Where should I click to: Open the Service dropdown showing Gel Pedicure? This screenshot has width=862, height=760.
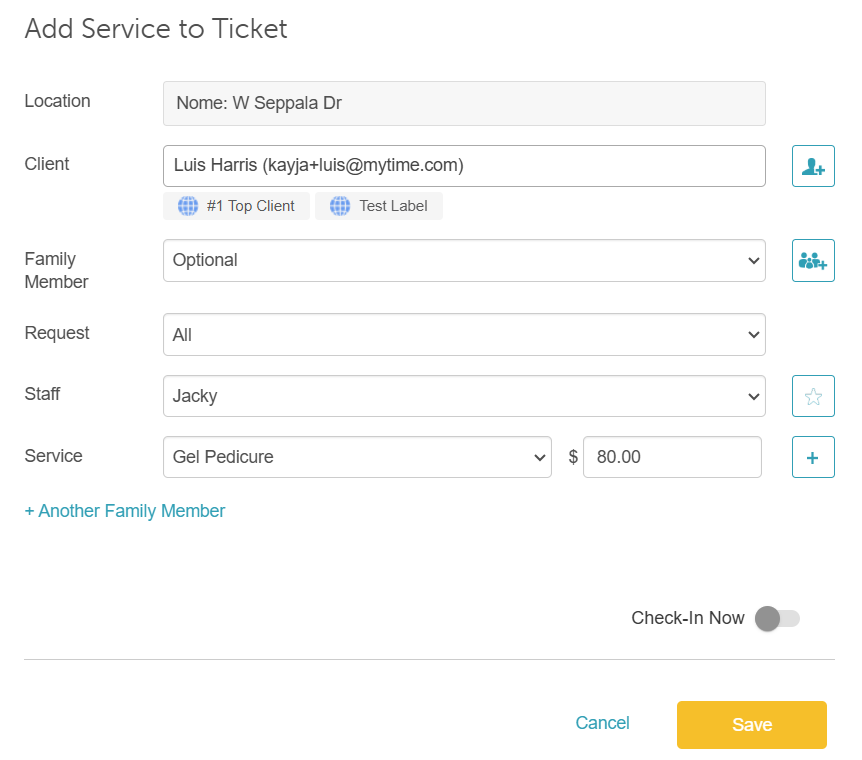pyautogui.click(x=357, y=457)
